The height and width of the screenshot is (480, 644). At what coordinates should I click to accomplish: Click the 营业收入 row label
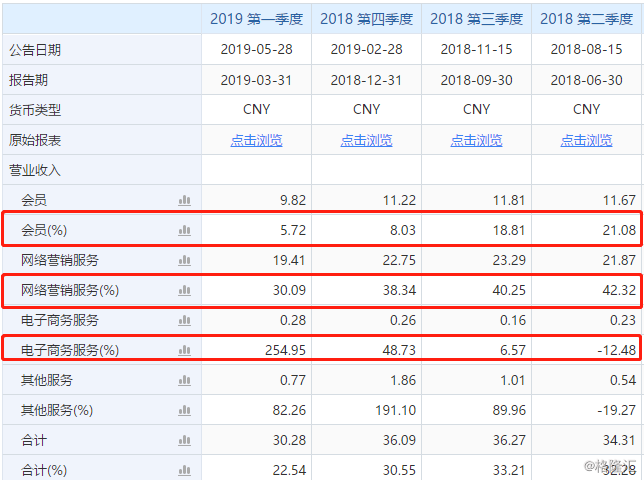[x=35, y=170]
